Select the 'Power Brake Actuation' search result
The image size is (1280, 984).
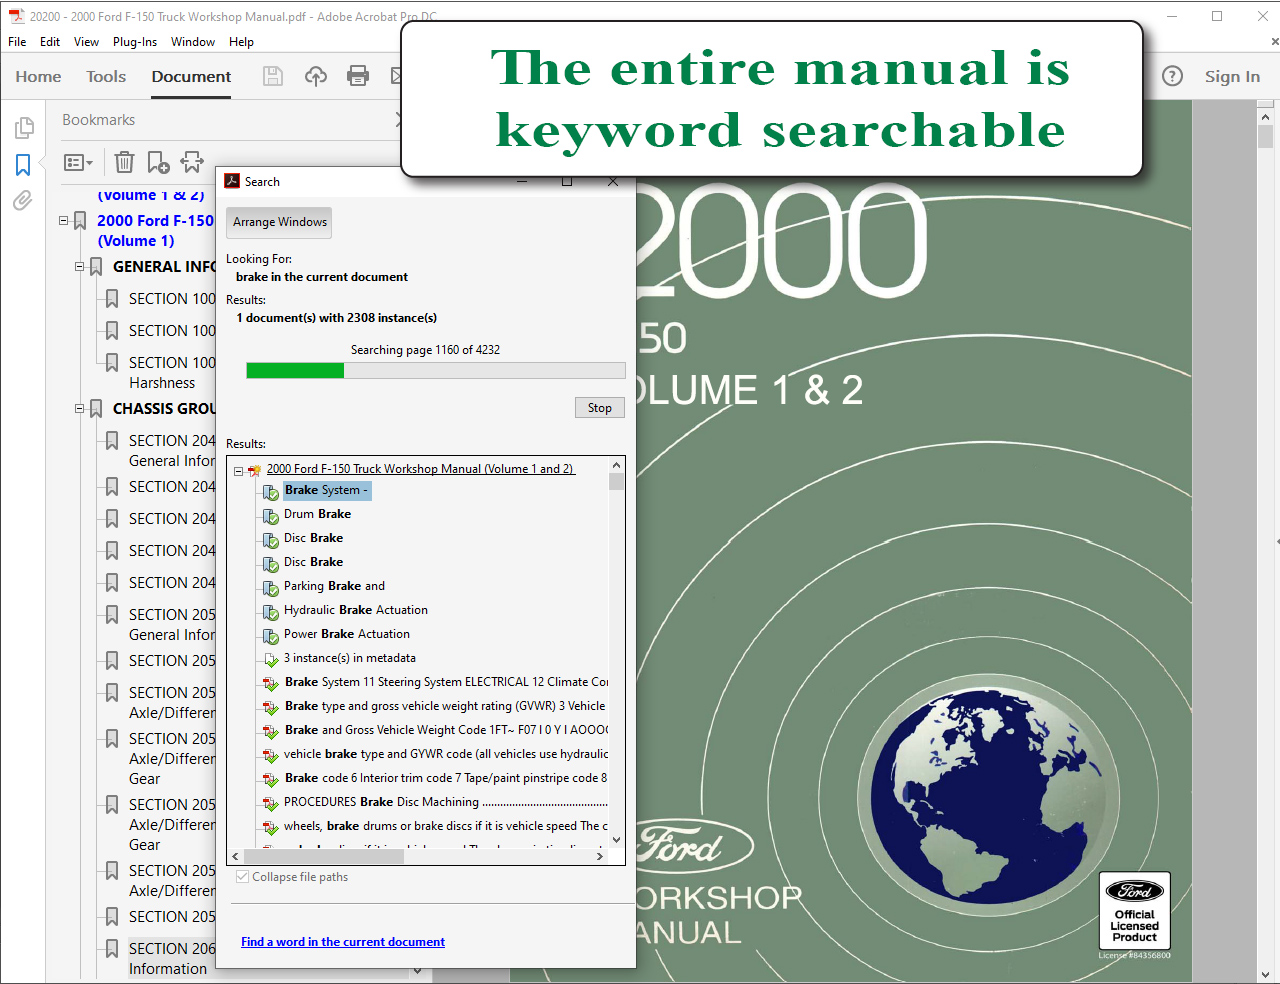[346, 634]
